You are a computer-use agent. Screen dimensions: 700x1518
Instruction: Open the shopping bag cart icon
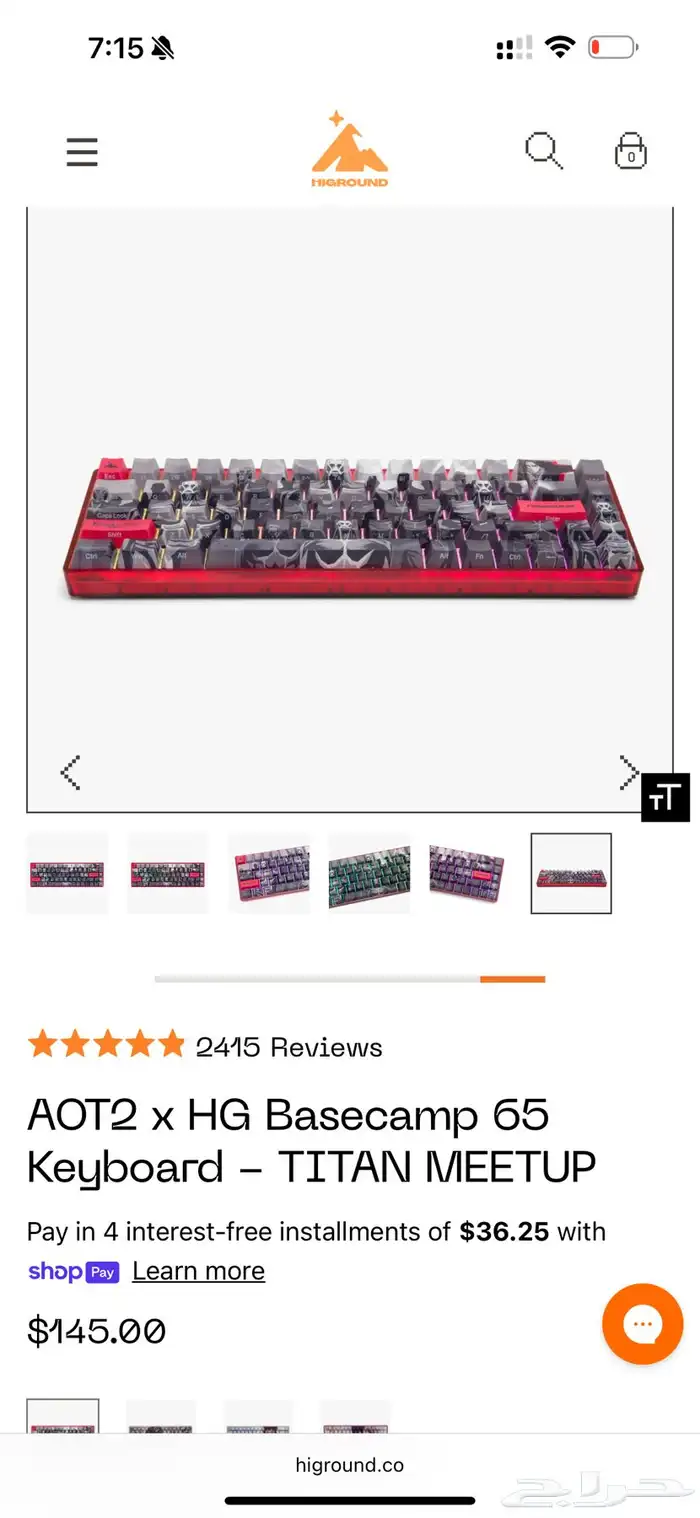click(x=630, y=151)
